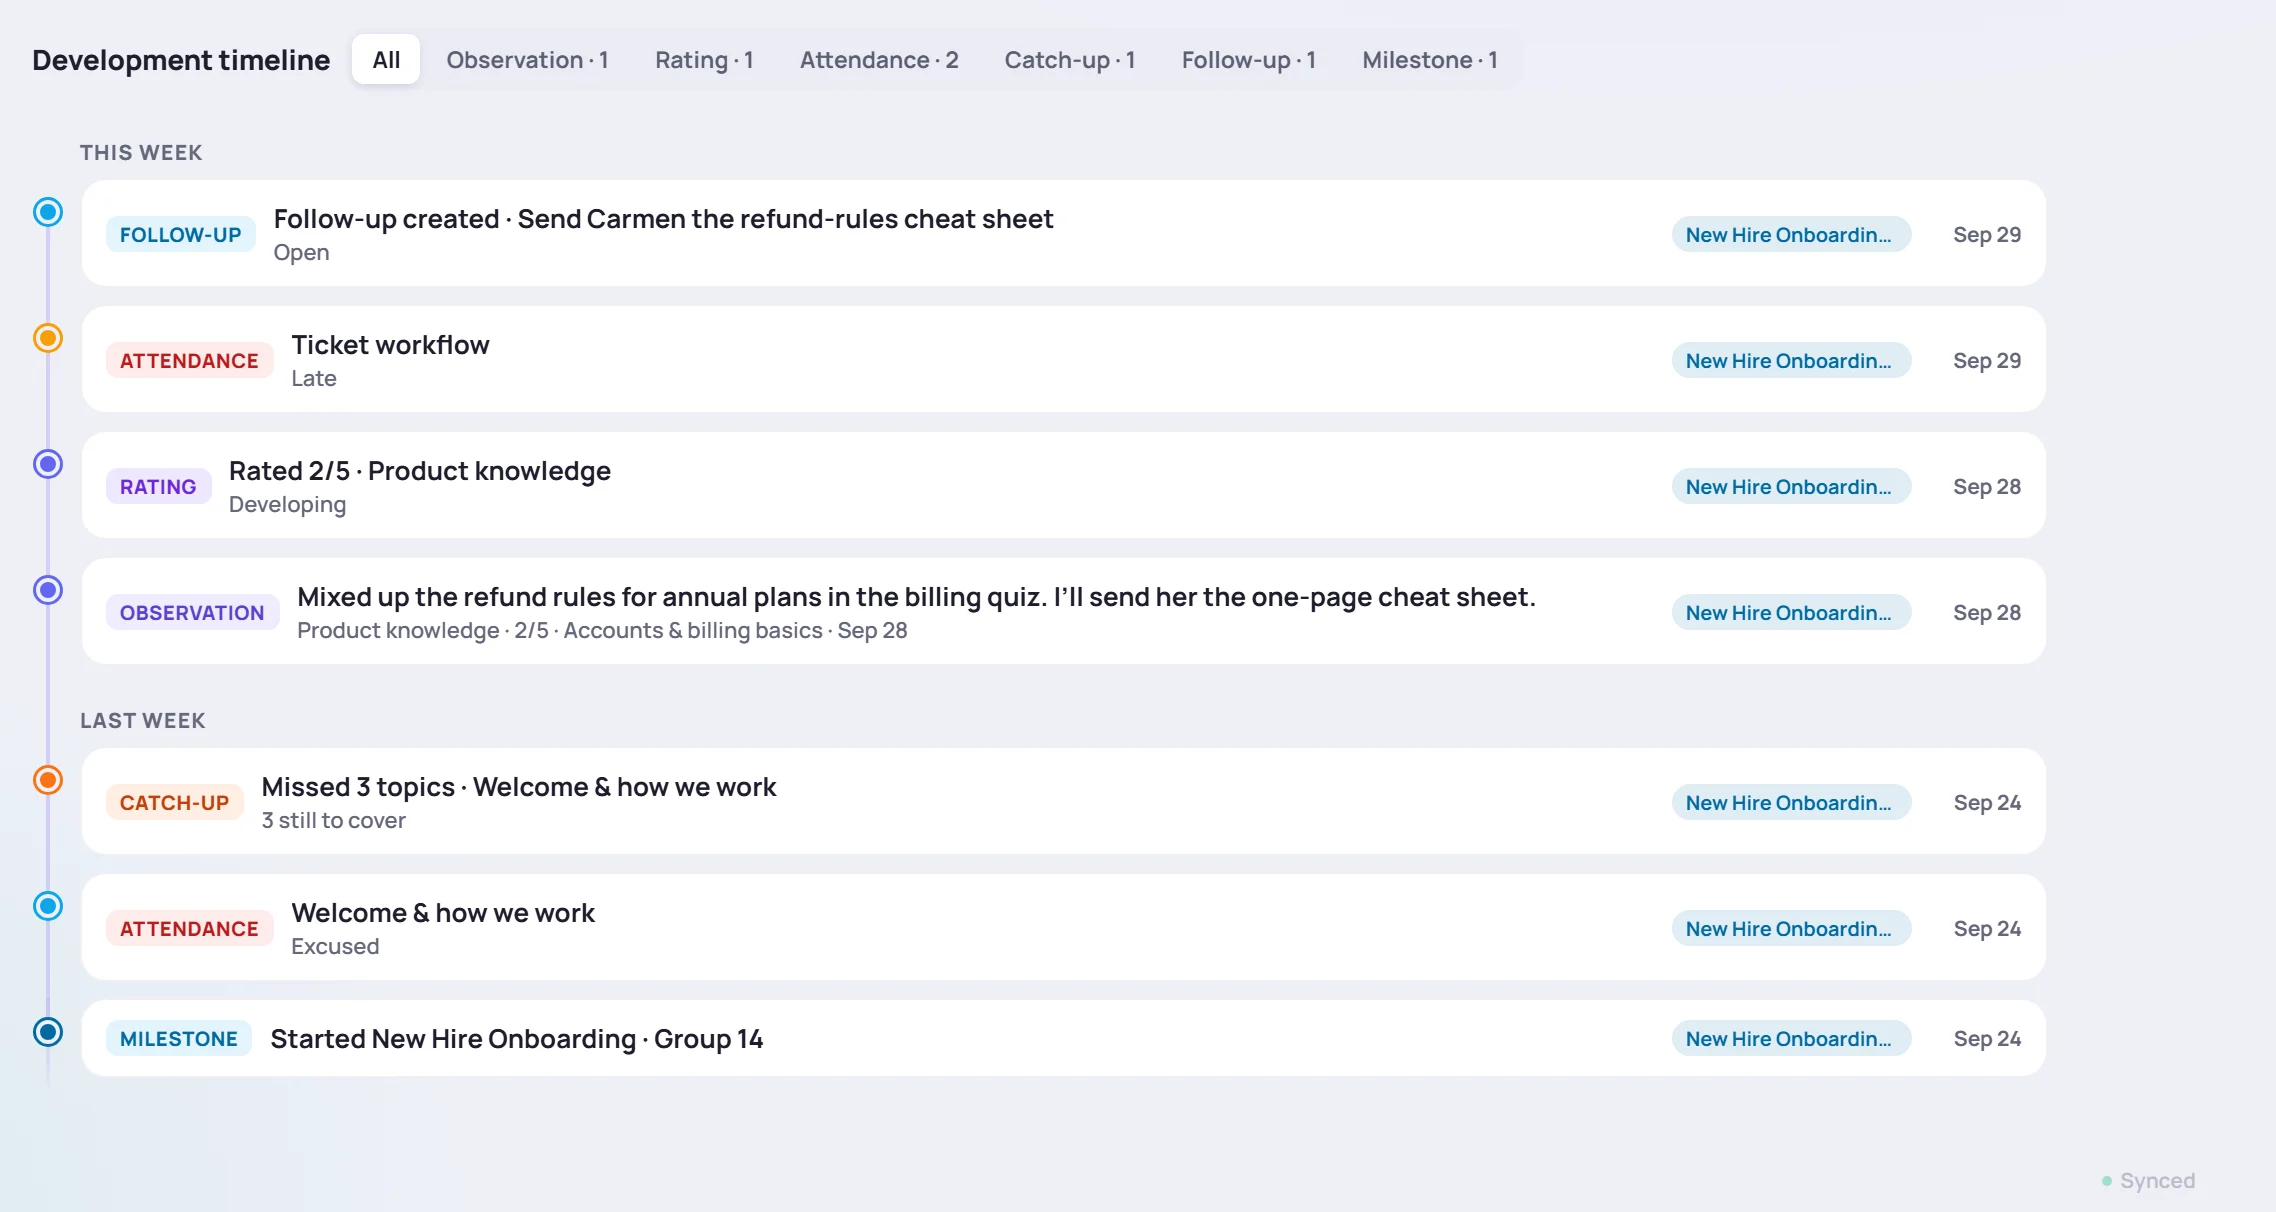Viewport: 2276px width, 1212px height.
Task: Click the Synced status indicator
Action: coord(2148,1181)
